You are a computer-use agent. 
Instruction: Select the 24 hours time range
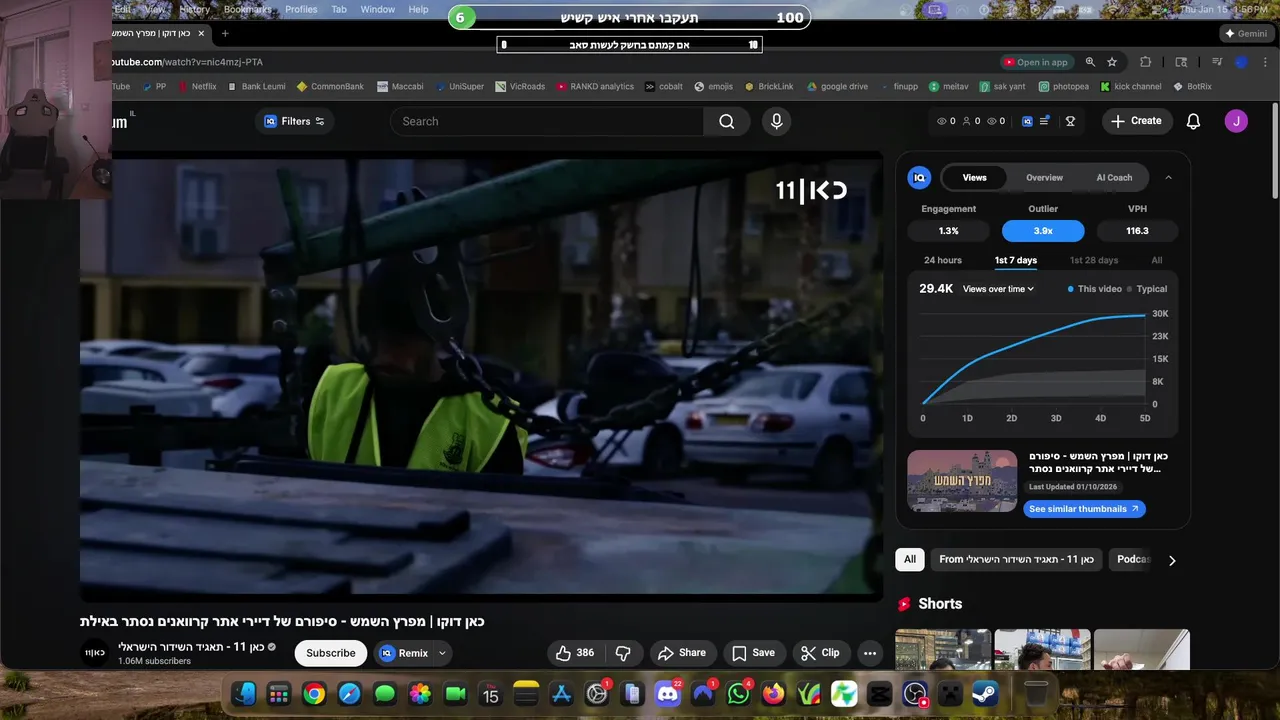coord(943,260)
